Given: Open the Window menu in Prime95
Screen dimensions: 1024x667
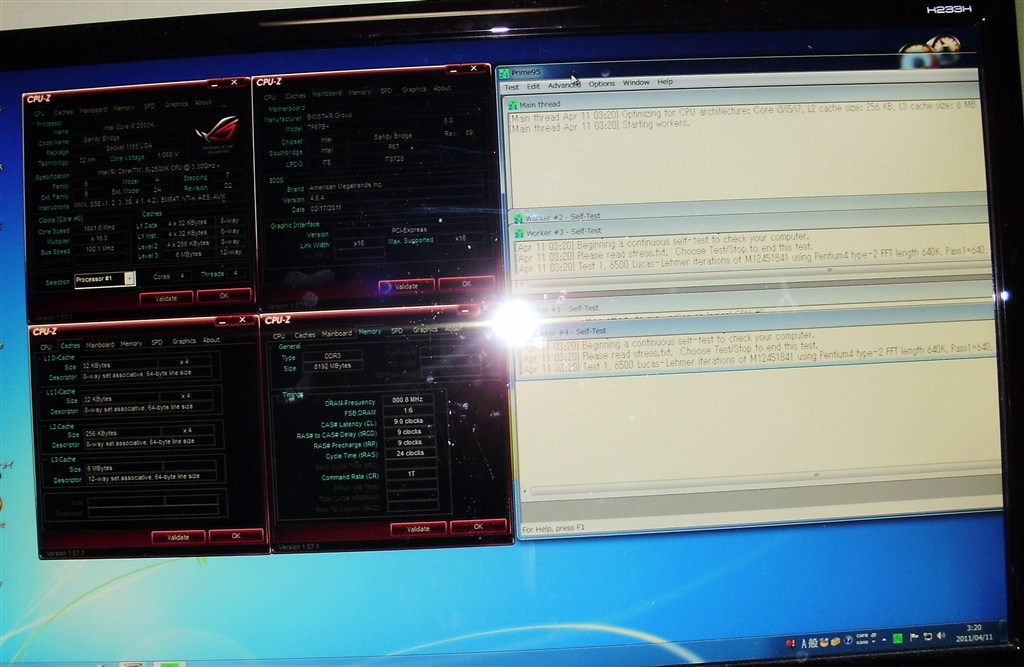Looking at the screenshot, I should point(635,82).
